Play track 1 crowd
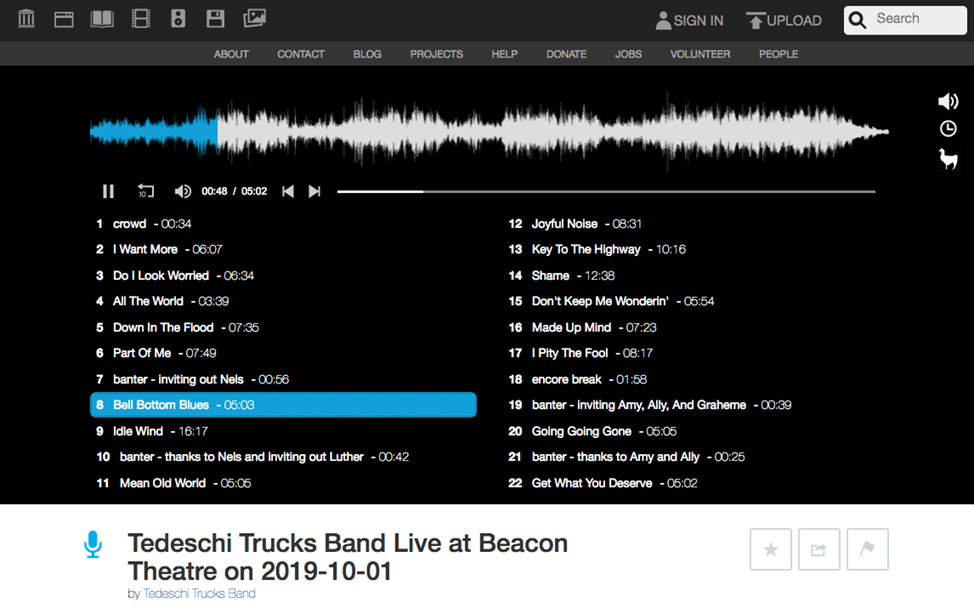974x614 pixels. tap(143, 224)
